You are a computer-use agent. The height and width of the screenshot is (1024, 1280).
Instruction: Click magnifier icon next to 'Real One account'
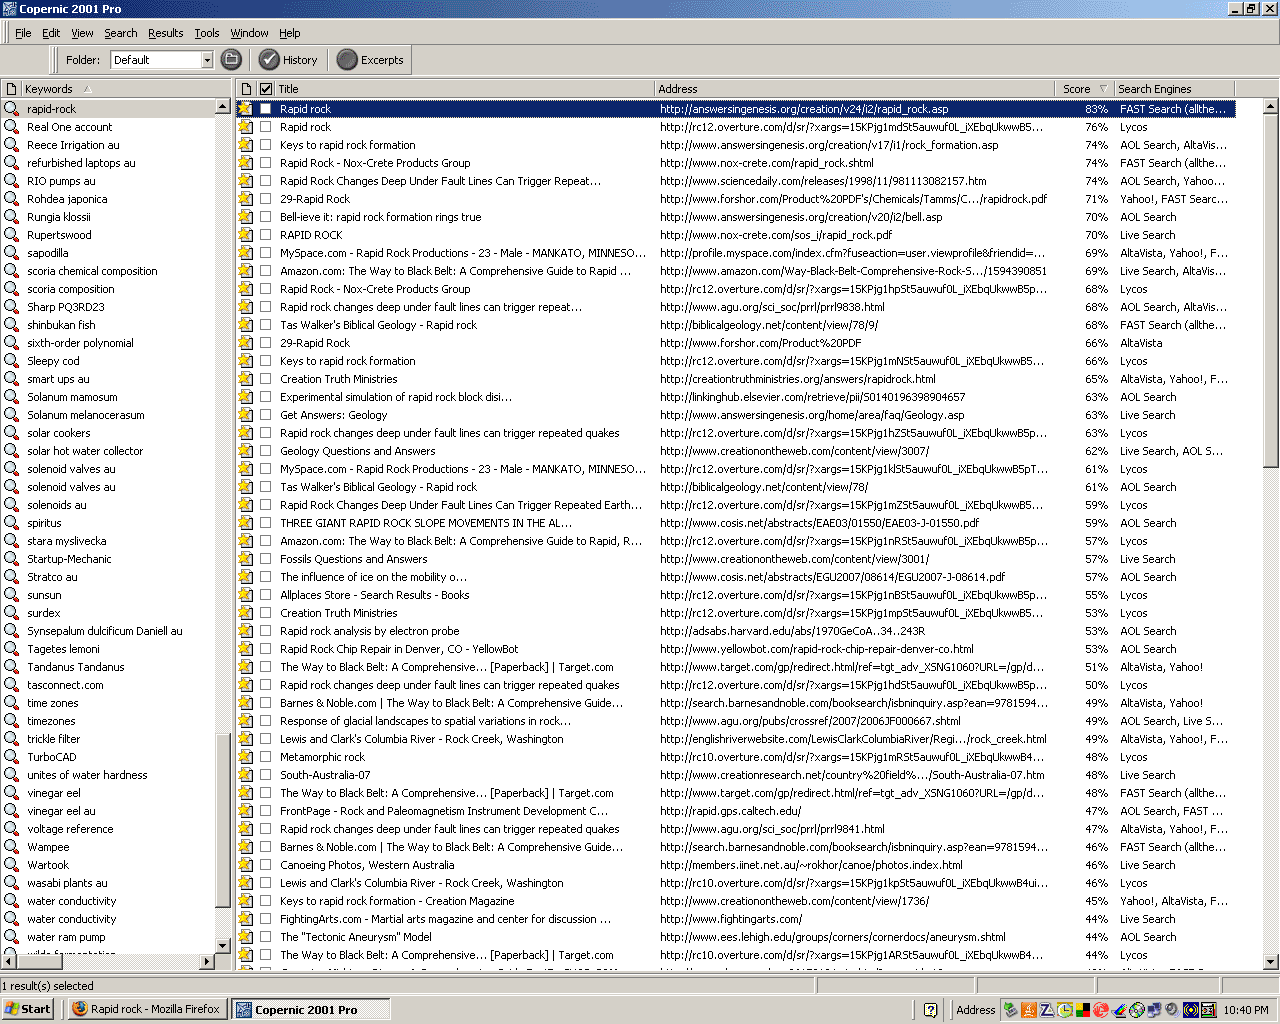pos(12,127)
